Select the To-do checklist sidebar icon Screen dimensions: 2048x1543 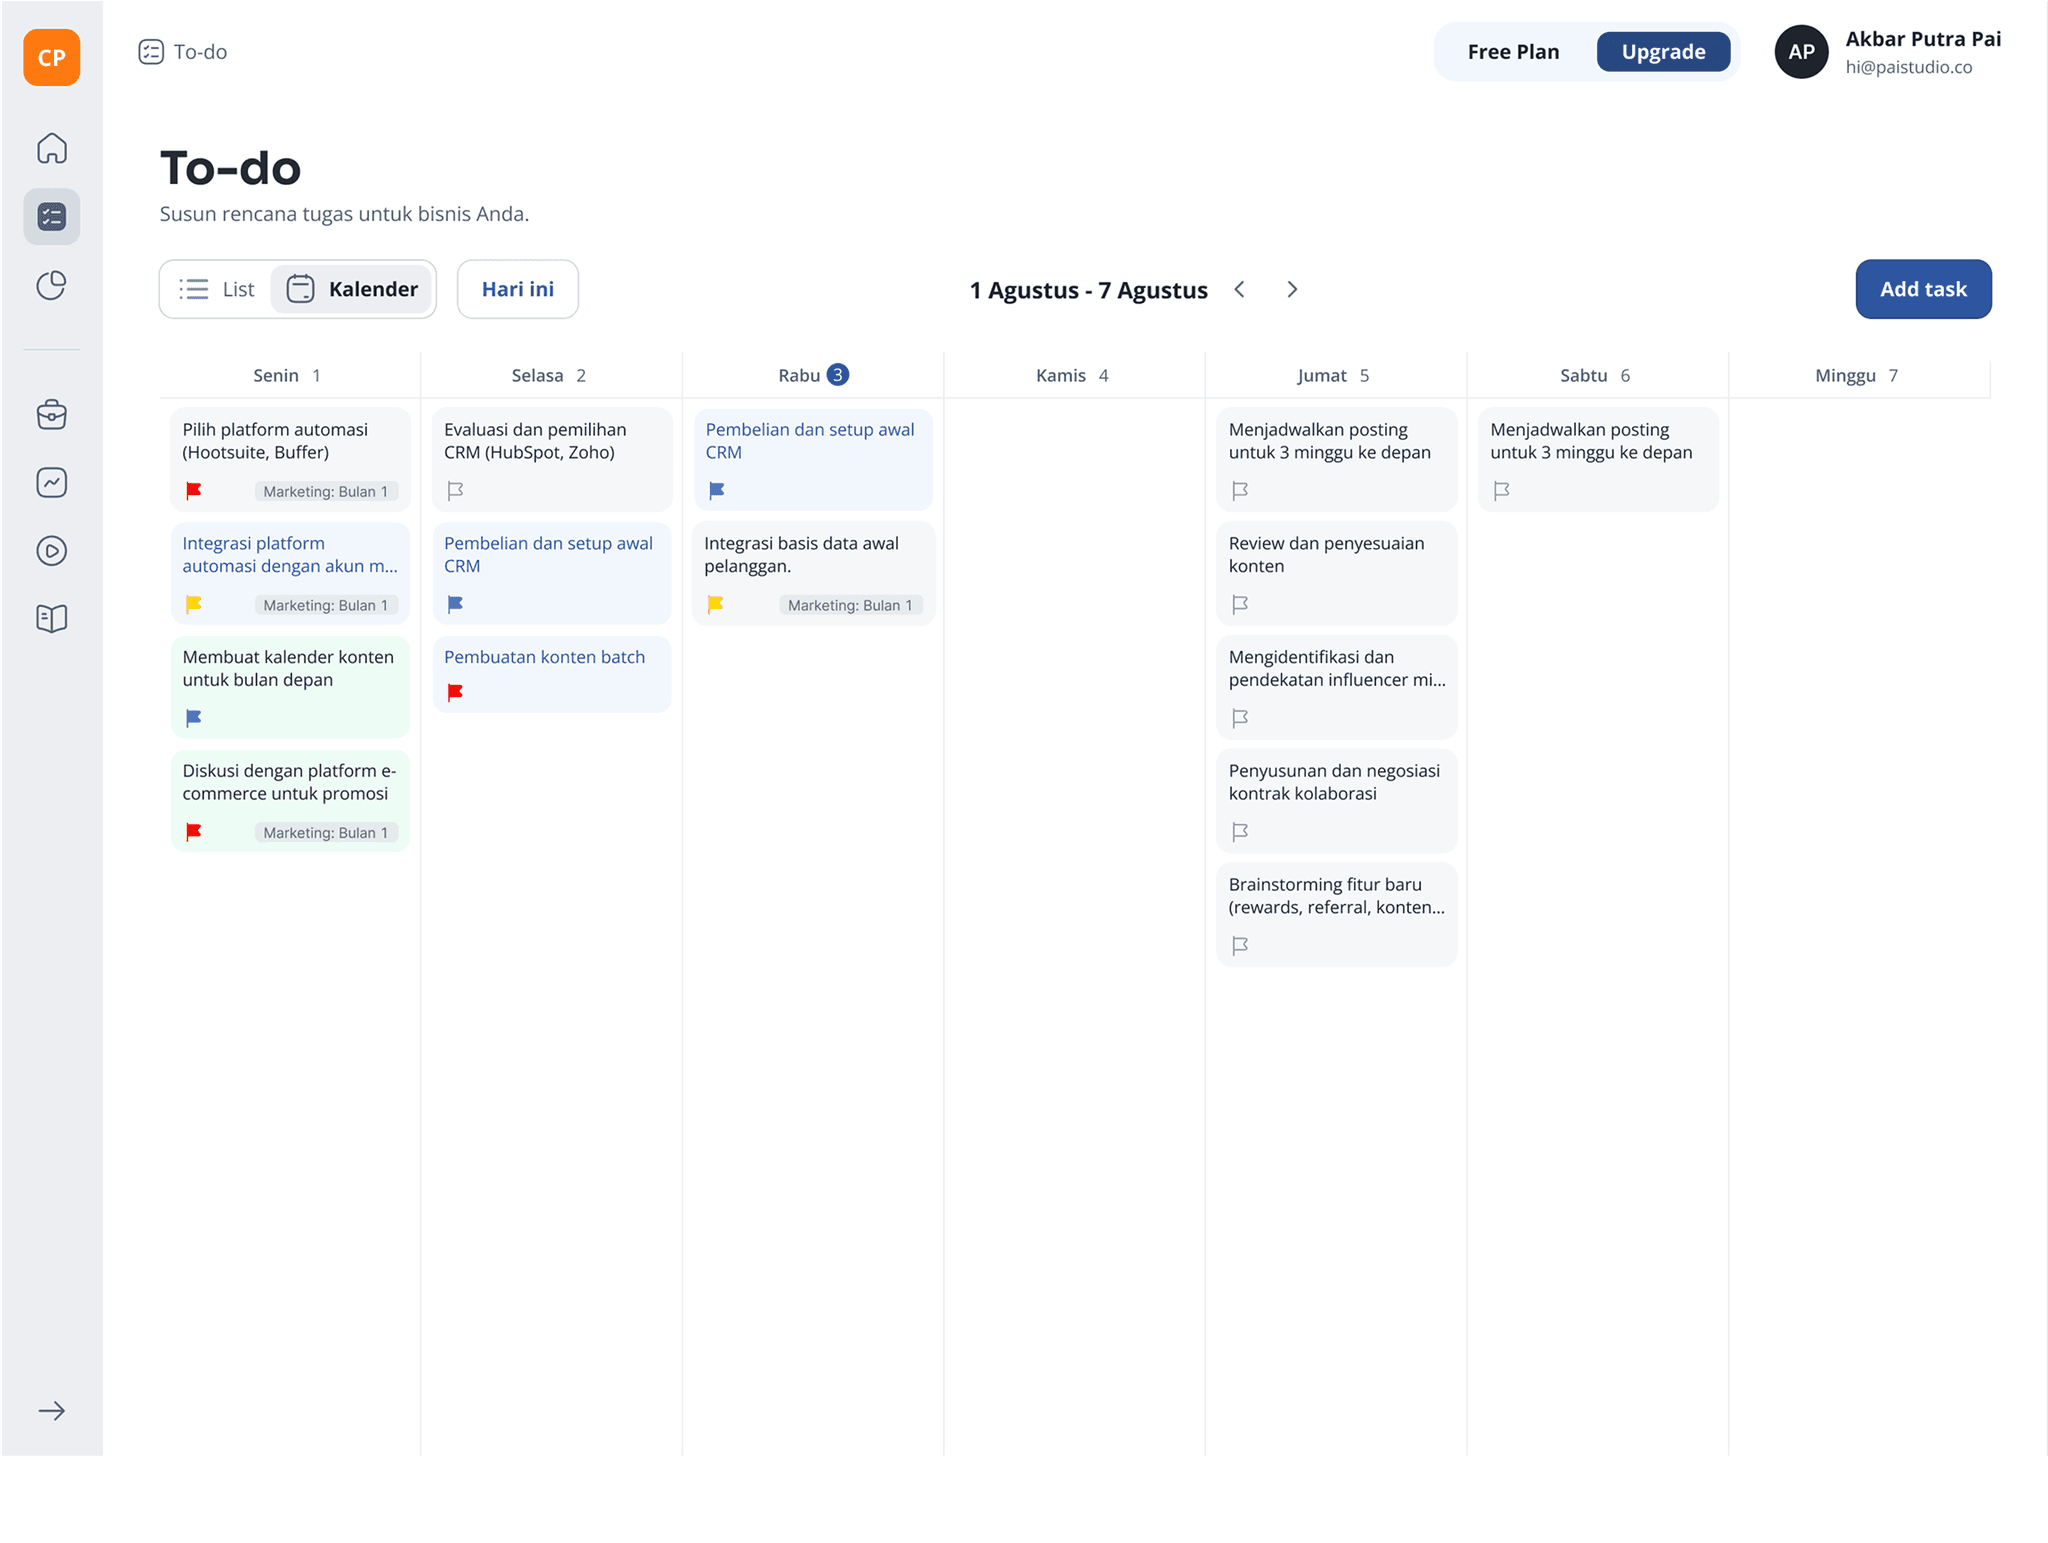click(x=52, y=217)
